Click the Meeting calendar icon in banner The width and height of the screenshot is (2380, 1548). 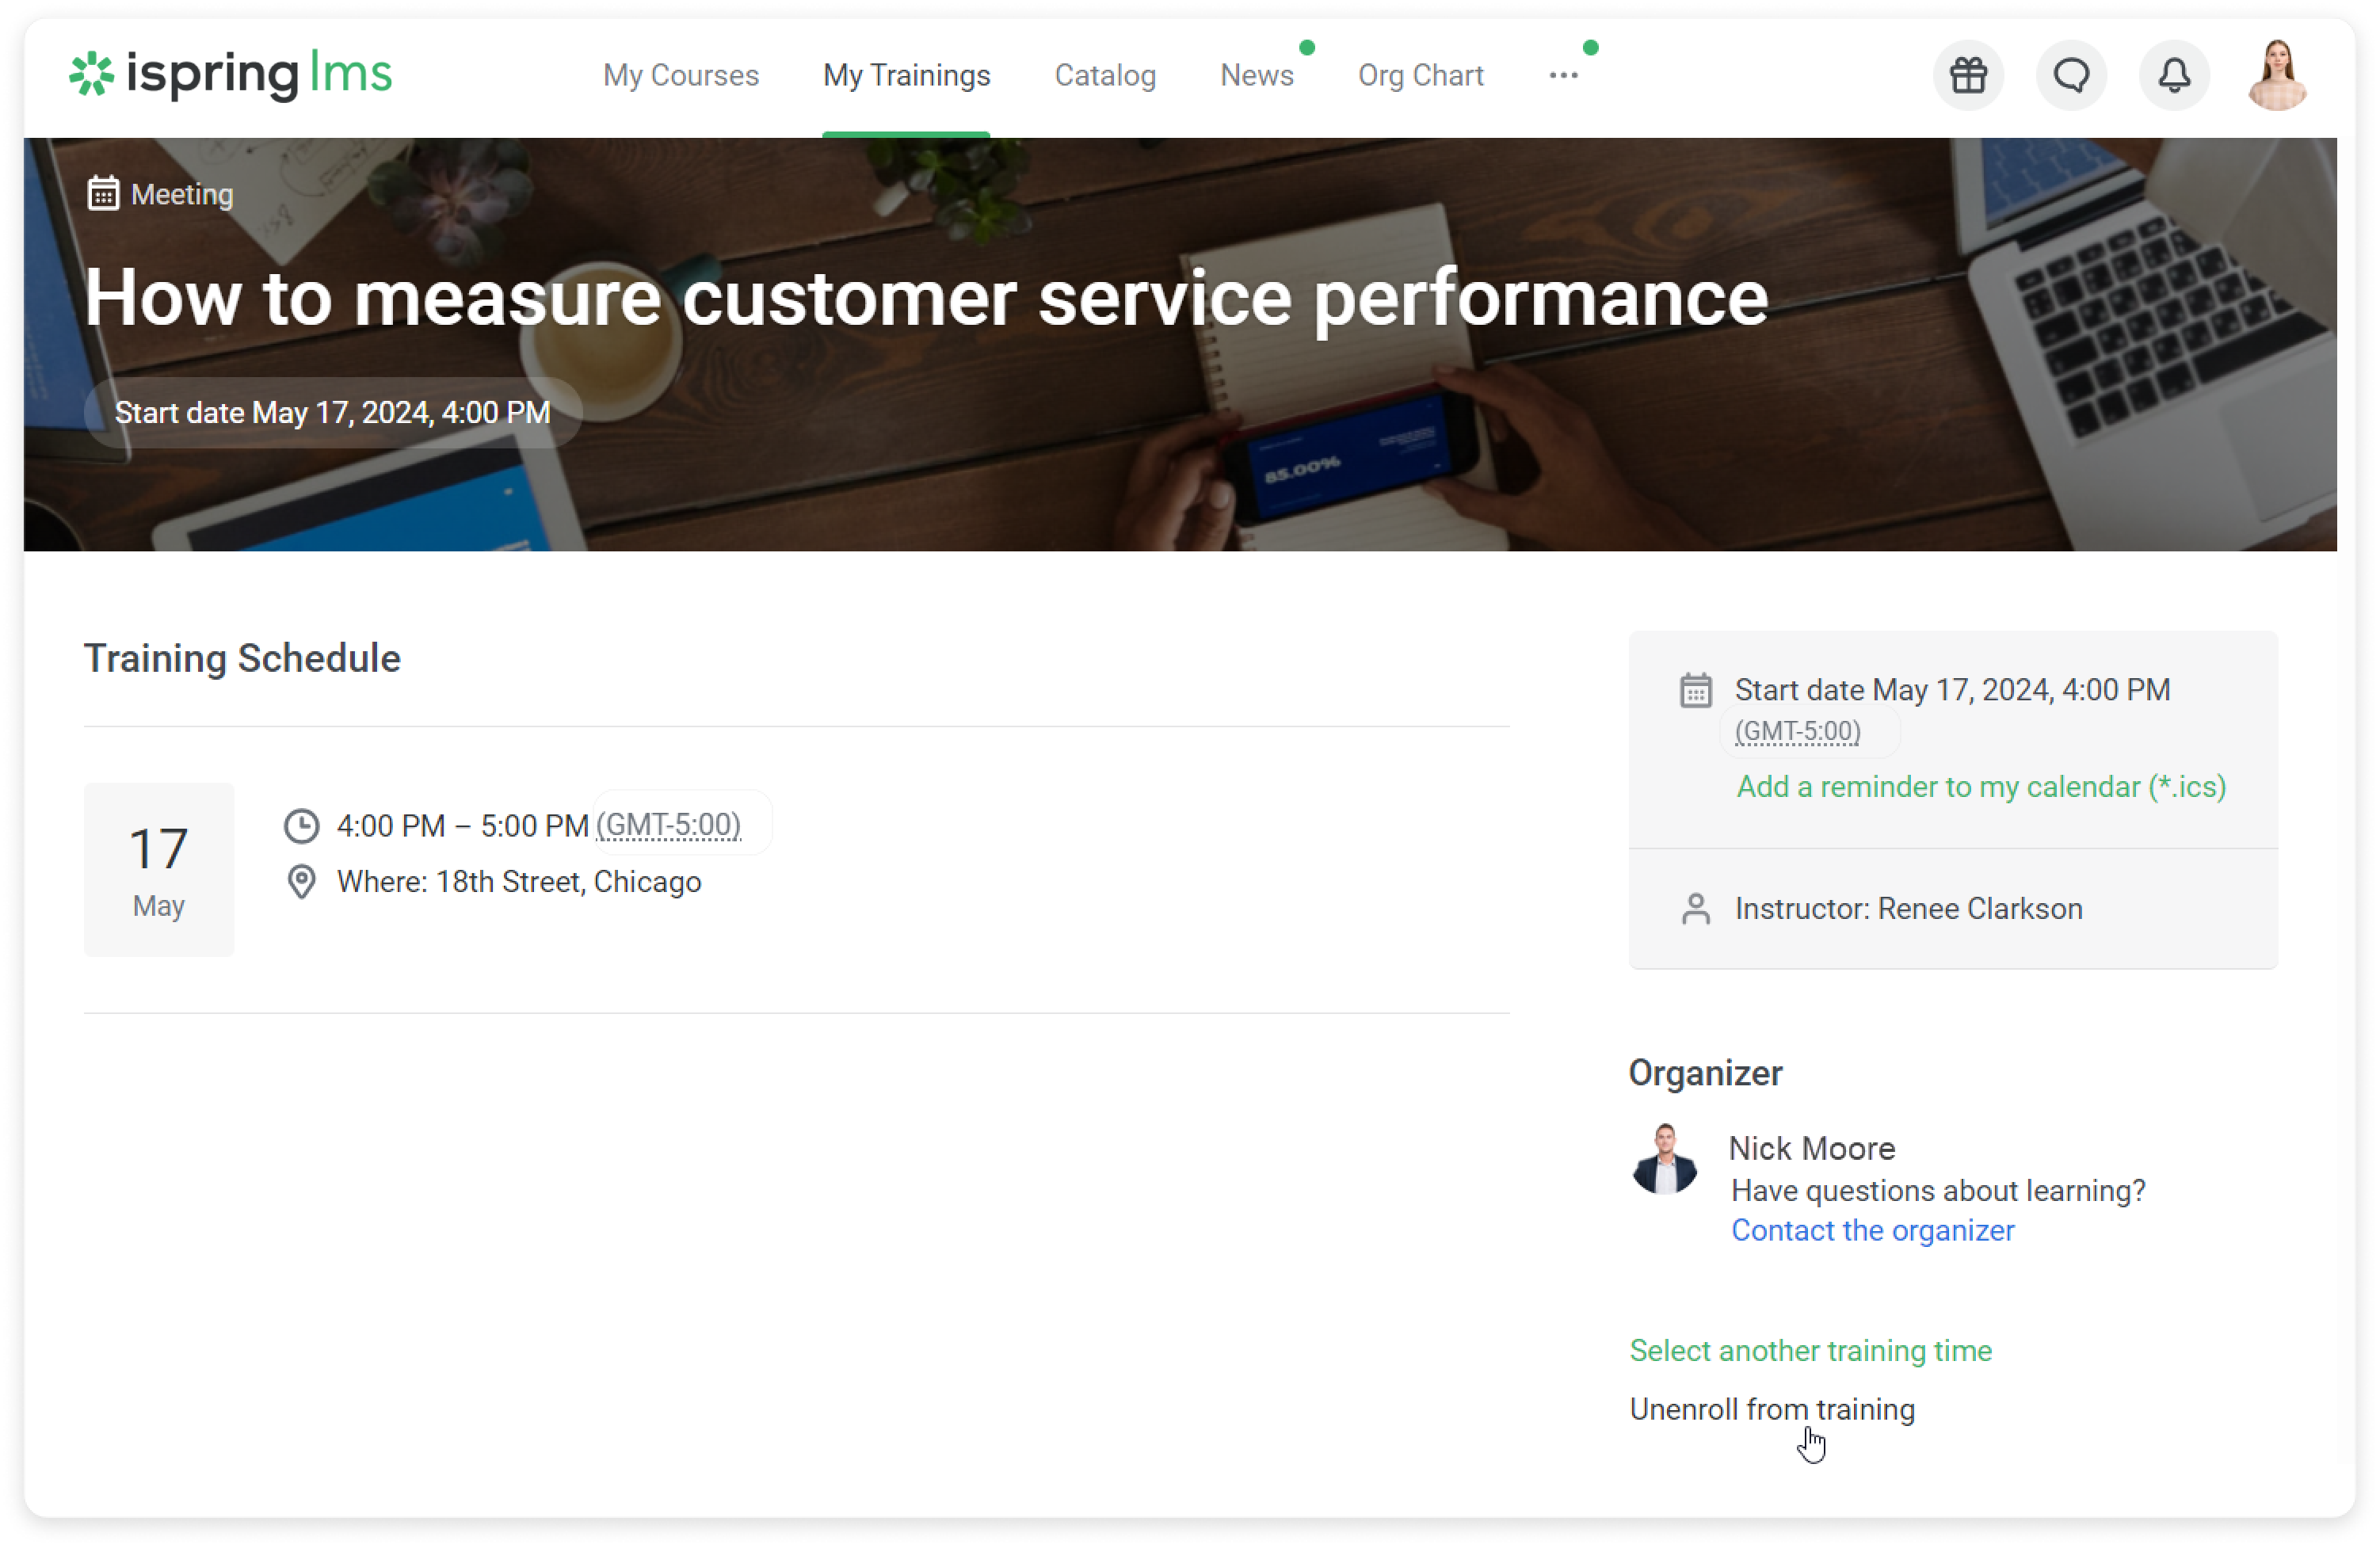[103, 193]
